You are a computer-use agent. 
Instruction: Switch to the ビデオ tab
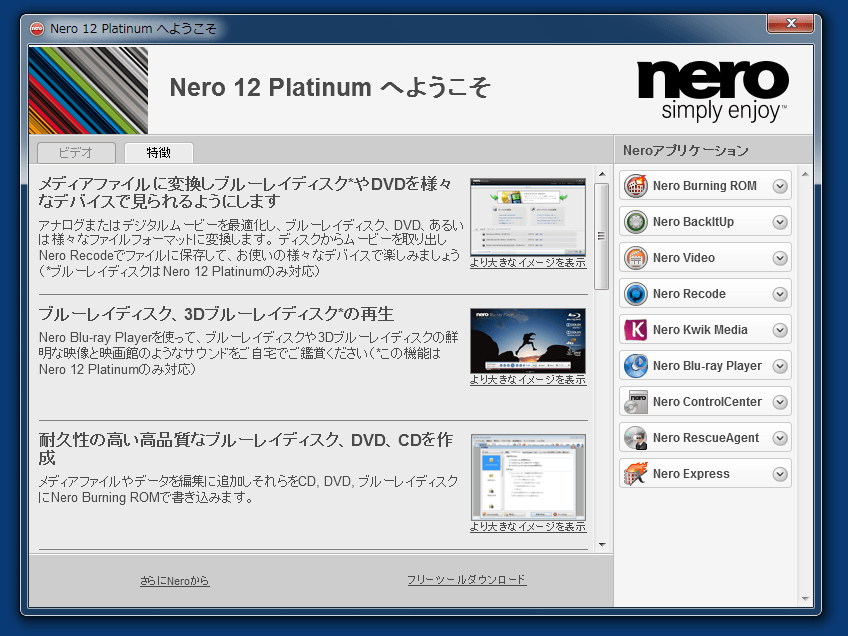76,153
